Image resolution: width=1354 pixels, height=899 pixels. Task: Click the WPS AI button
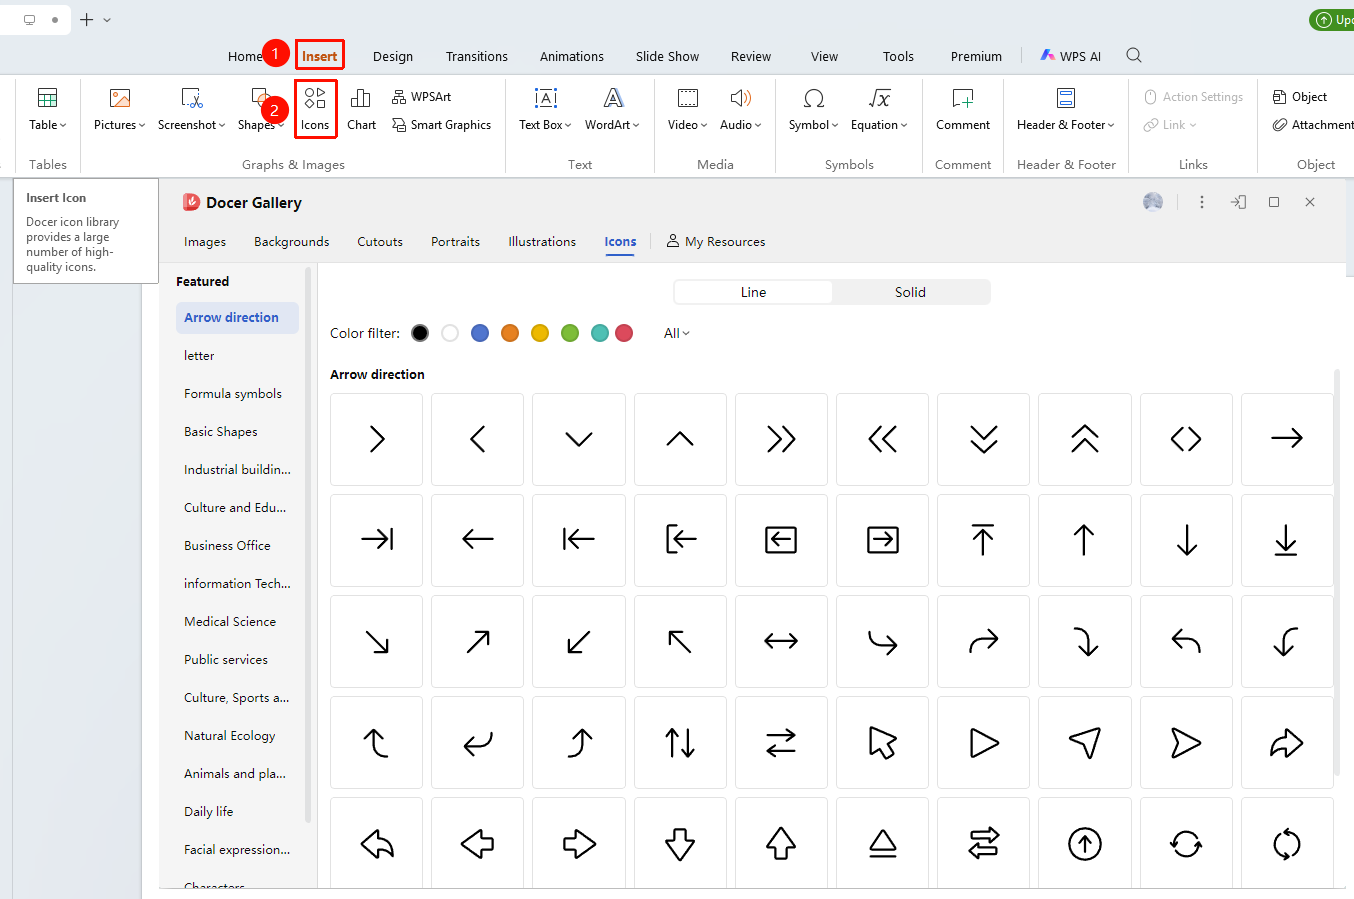coord(1071,56)
